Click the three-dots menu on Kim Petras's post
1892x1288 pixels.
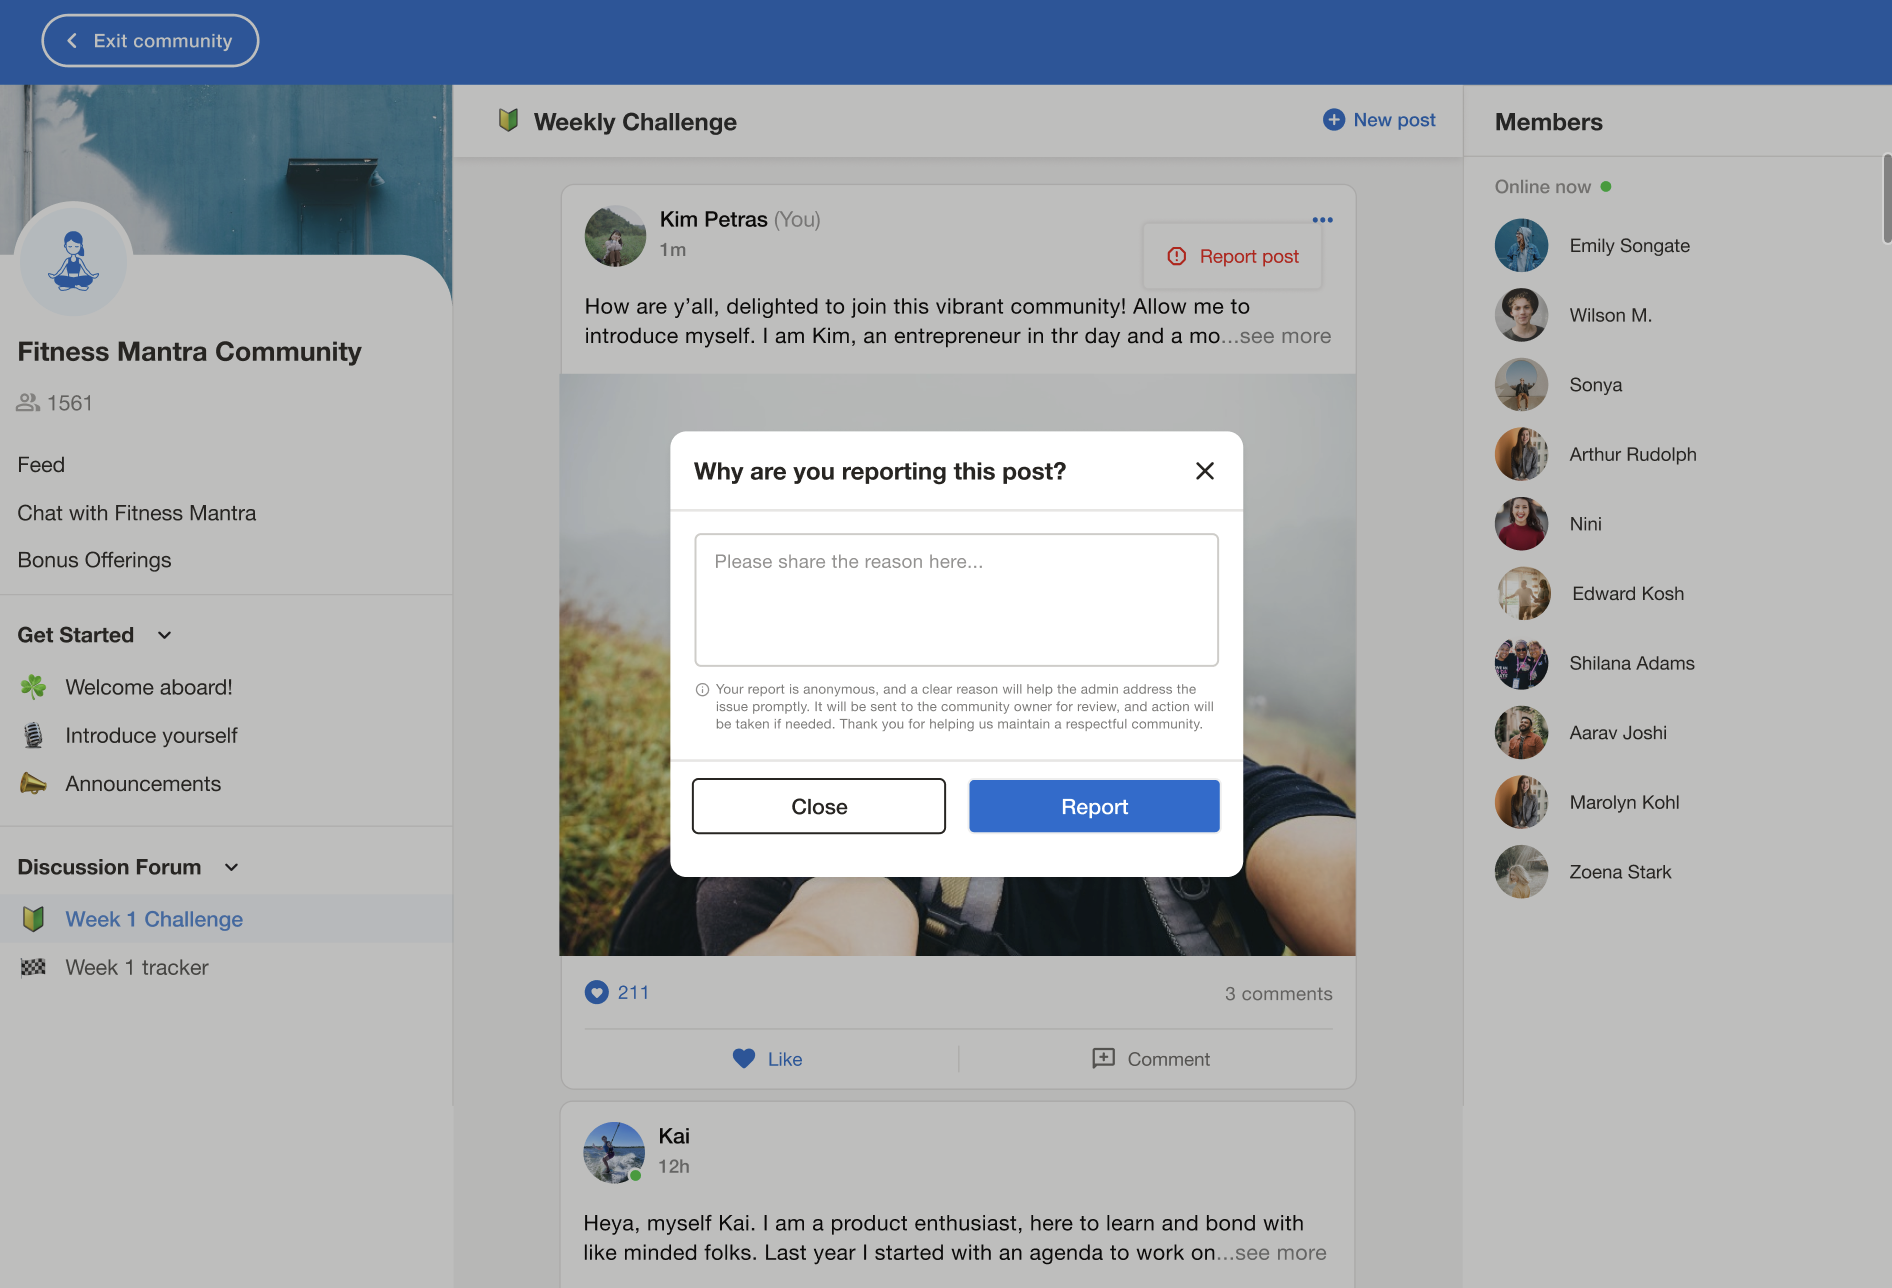point(1322,220)
